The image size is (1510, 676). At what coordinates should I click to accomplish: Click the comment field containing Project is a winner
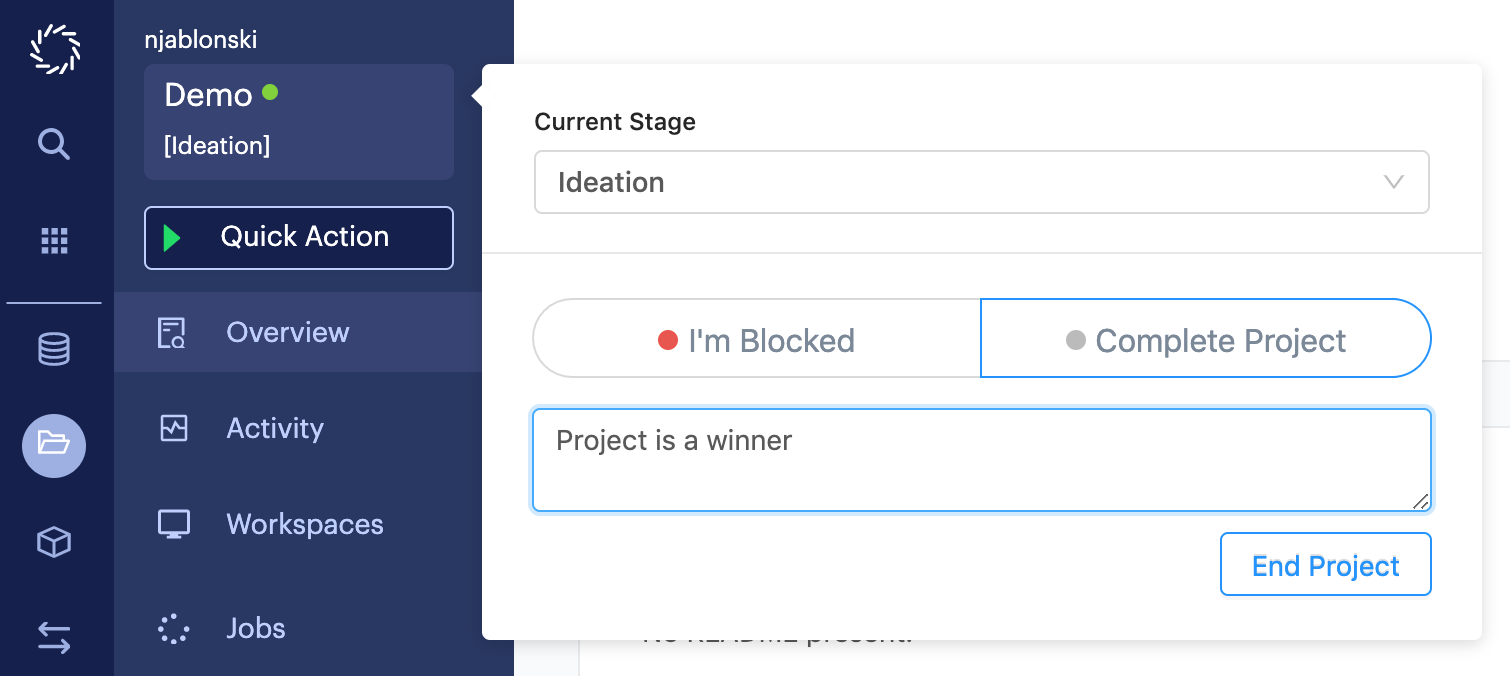[x=981, y=460]
